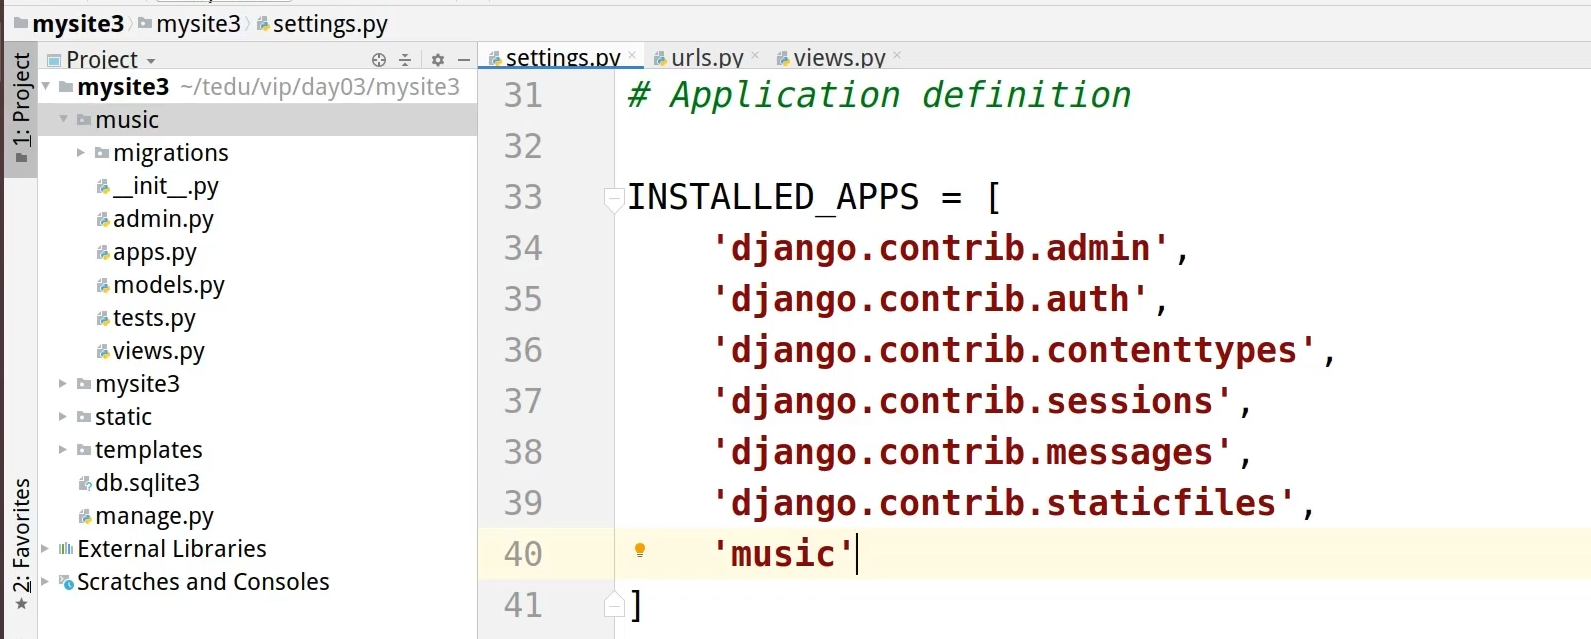This screenshot has width=1591, height=639.
Task: Click the Application definition comment
Action: 880,95
